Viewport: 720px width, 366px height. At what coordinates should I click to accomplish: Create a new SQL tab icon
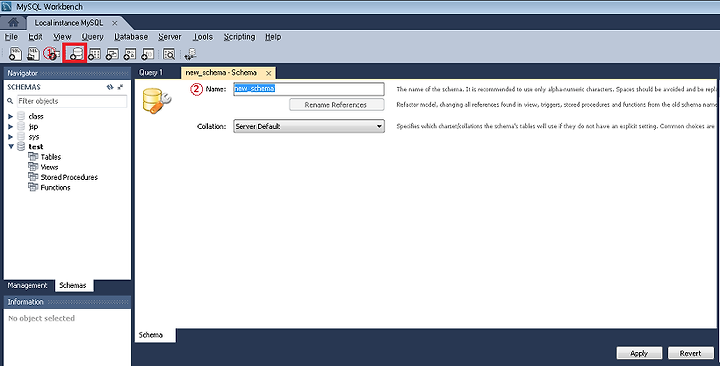click(15, 54)
